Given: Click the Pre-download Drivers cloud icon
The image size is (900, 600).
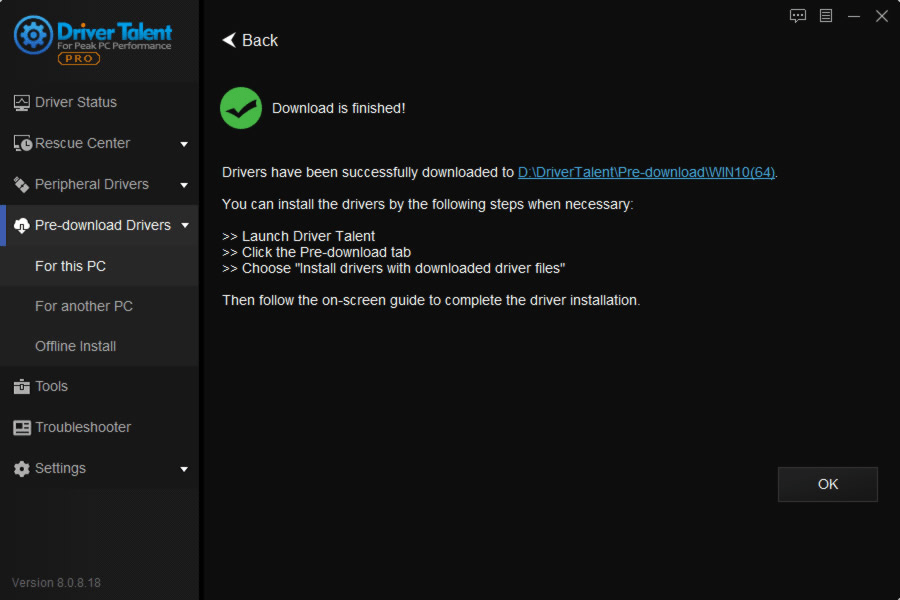Looking at the screenshot, I should click(x=22, y=226).
